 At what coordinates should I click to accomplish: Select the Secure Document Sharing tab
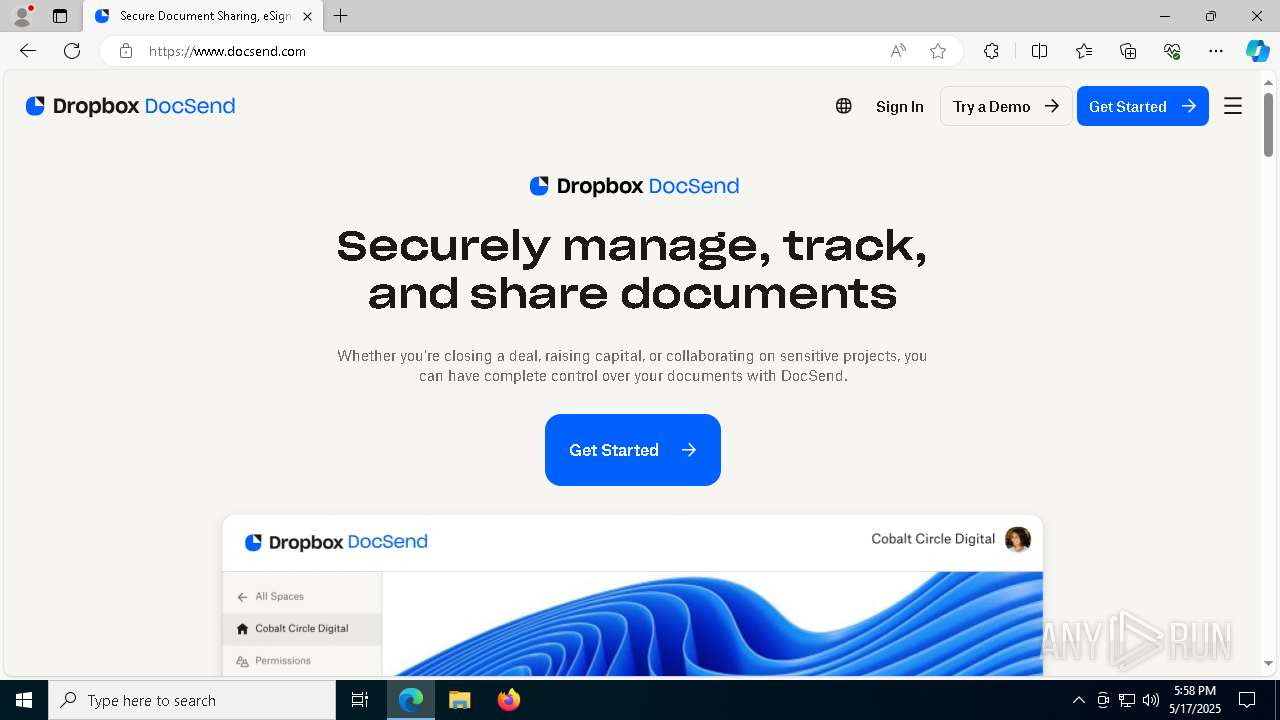203,16
